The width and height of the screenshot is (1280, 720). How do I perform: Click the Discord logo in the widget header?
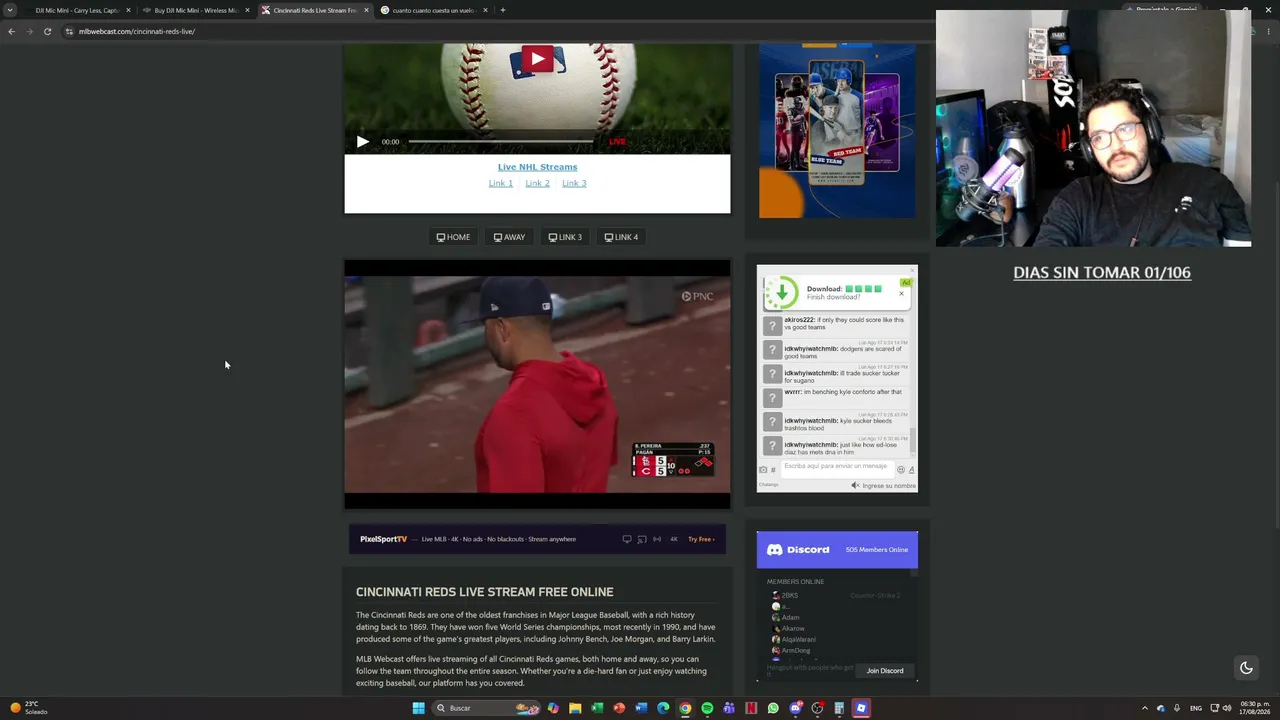click(798, 550)
